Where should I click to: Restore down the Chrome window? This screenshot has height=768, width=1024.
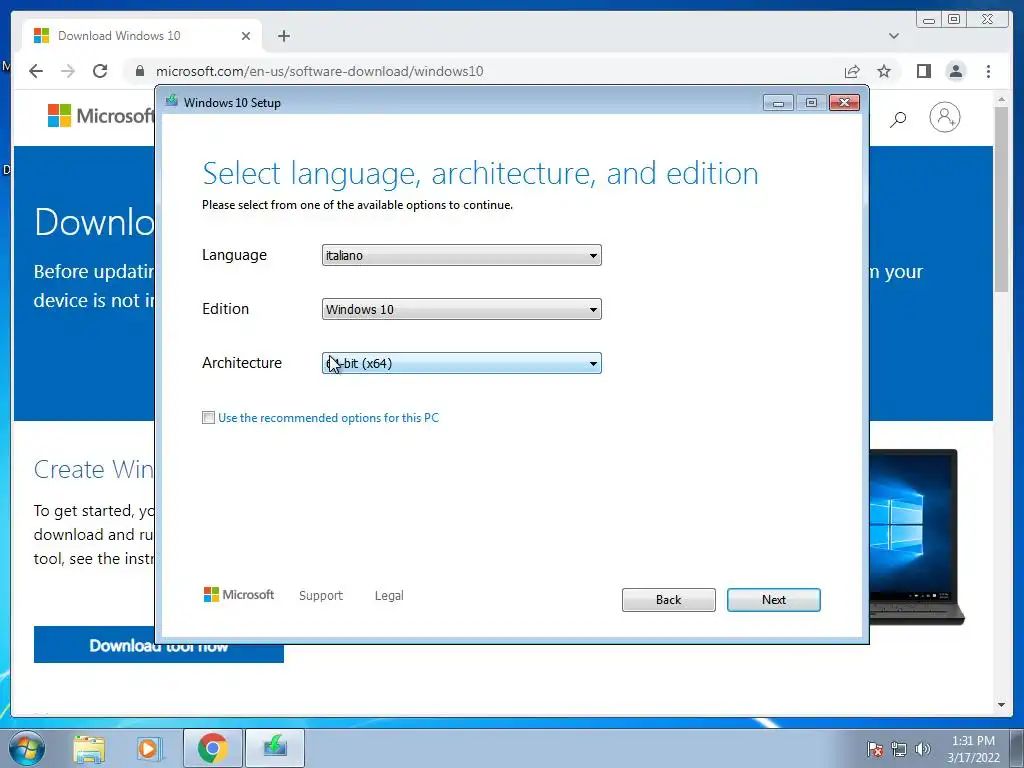click(954, 20)
